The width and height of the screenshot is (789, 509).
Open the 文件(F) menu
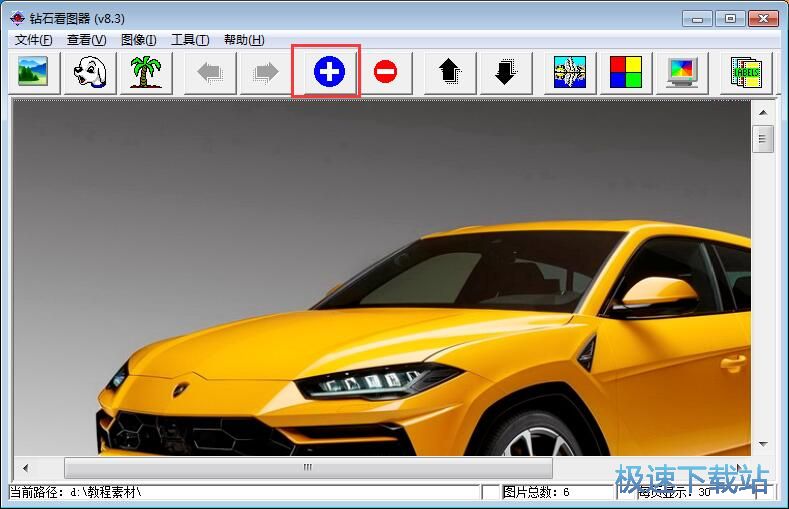tap(34, 40)
